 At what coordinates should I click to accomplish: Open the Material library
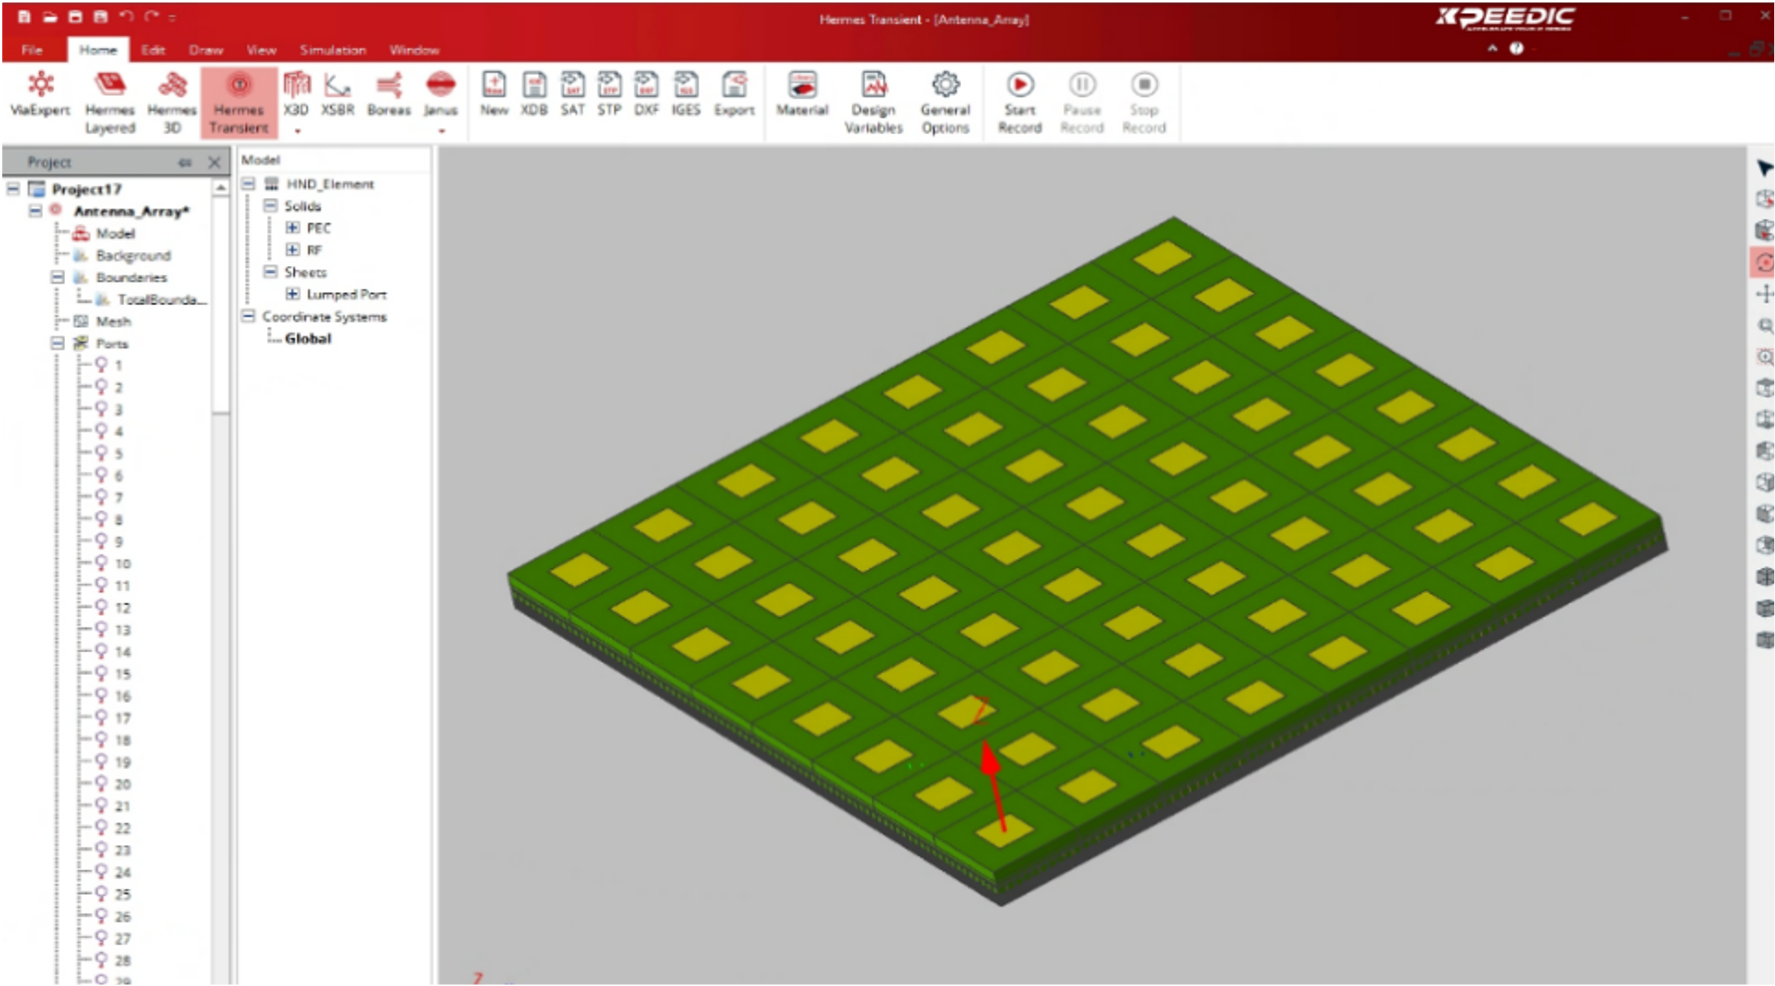(x=802, y=95)
